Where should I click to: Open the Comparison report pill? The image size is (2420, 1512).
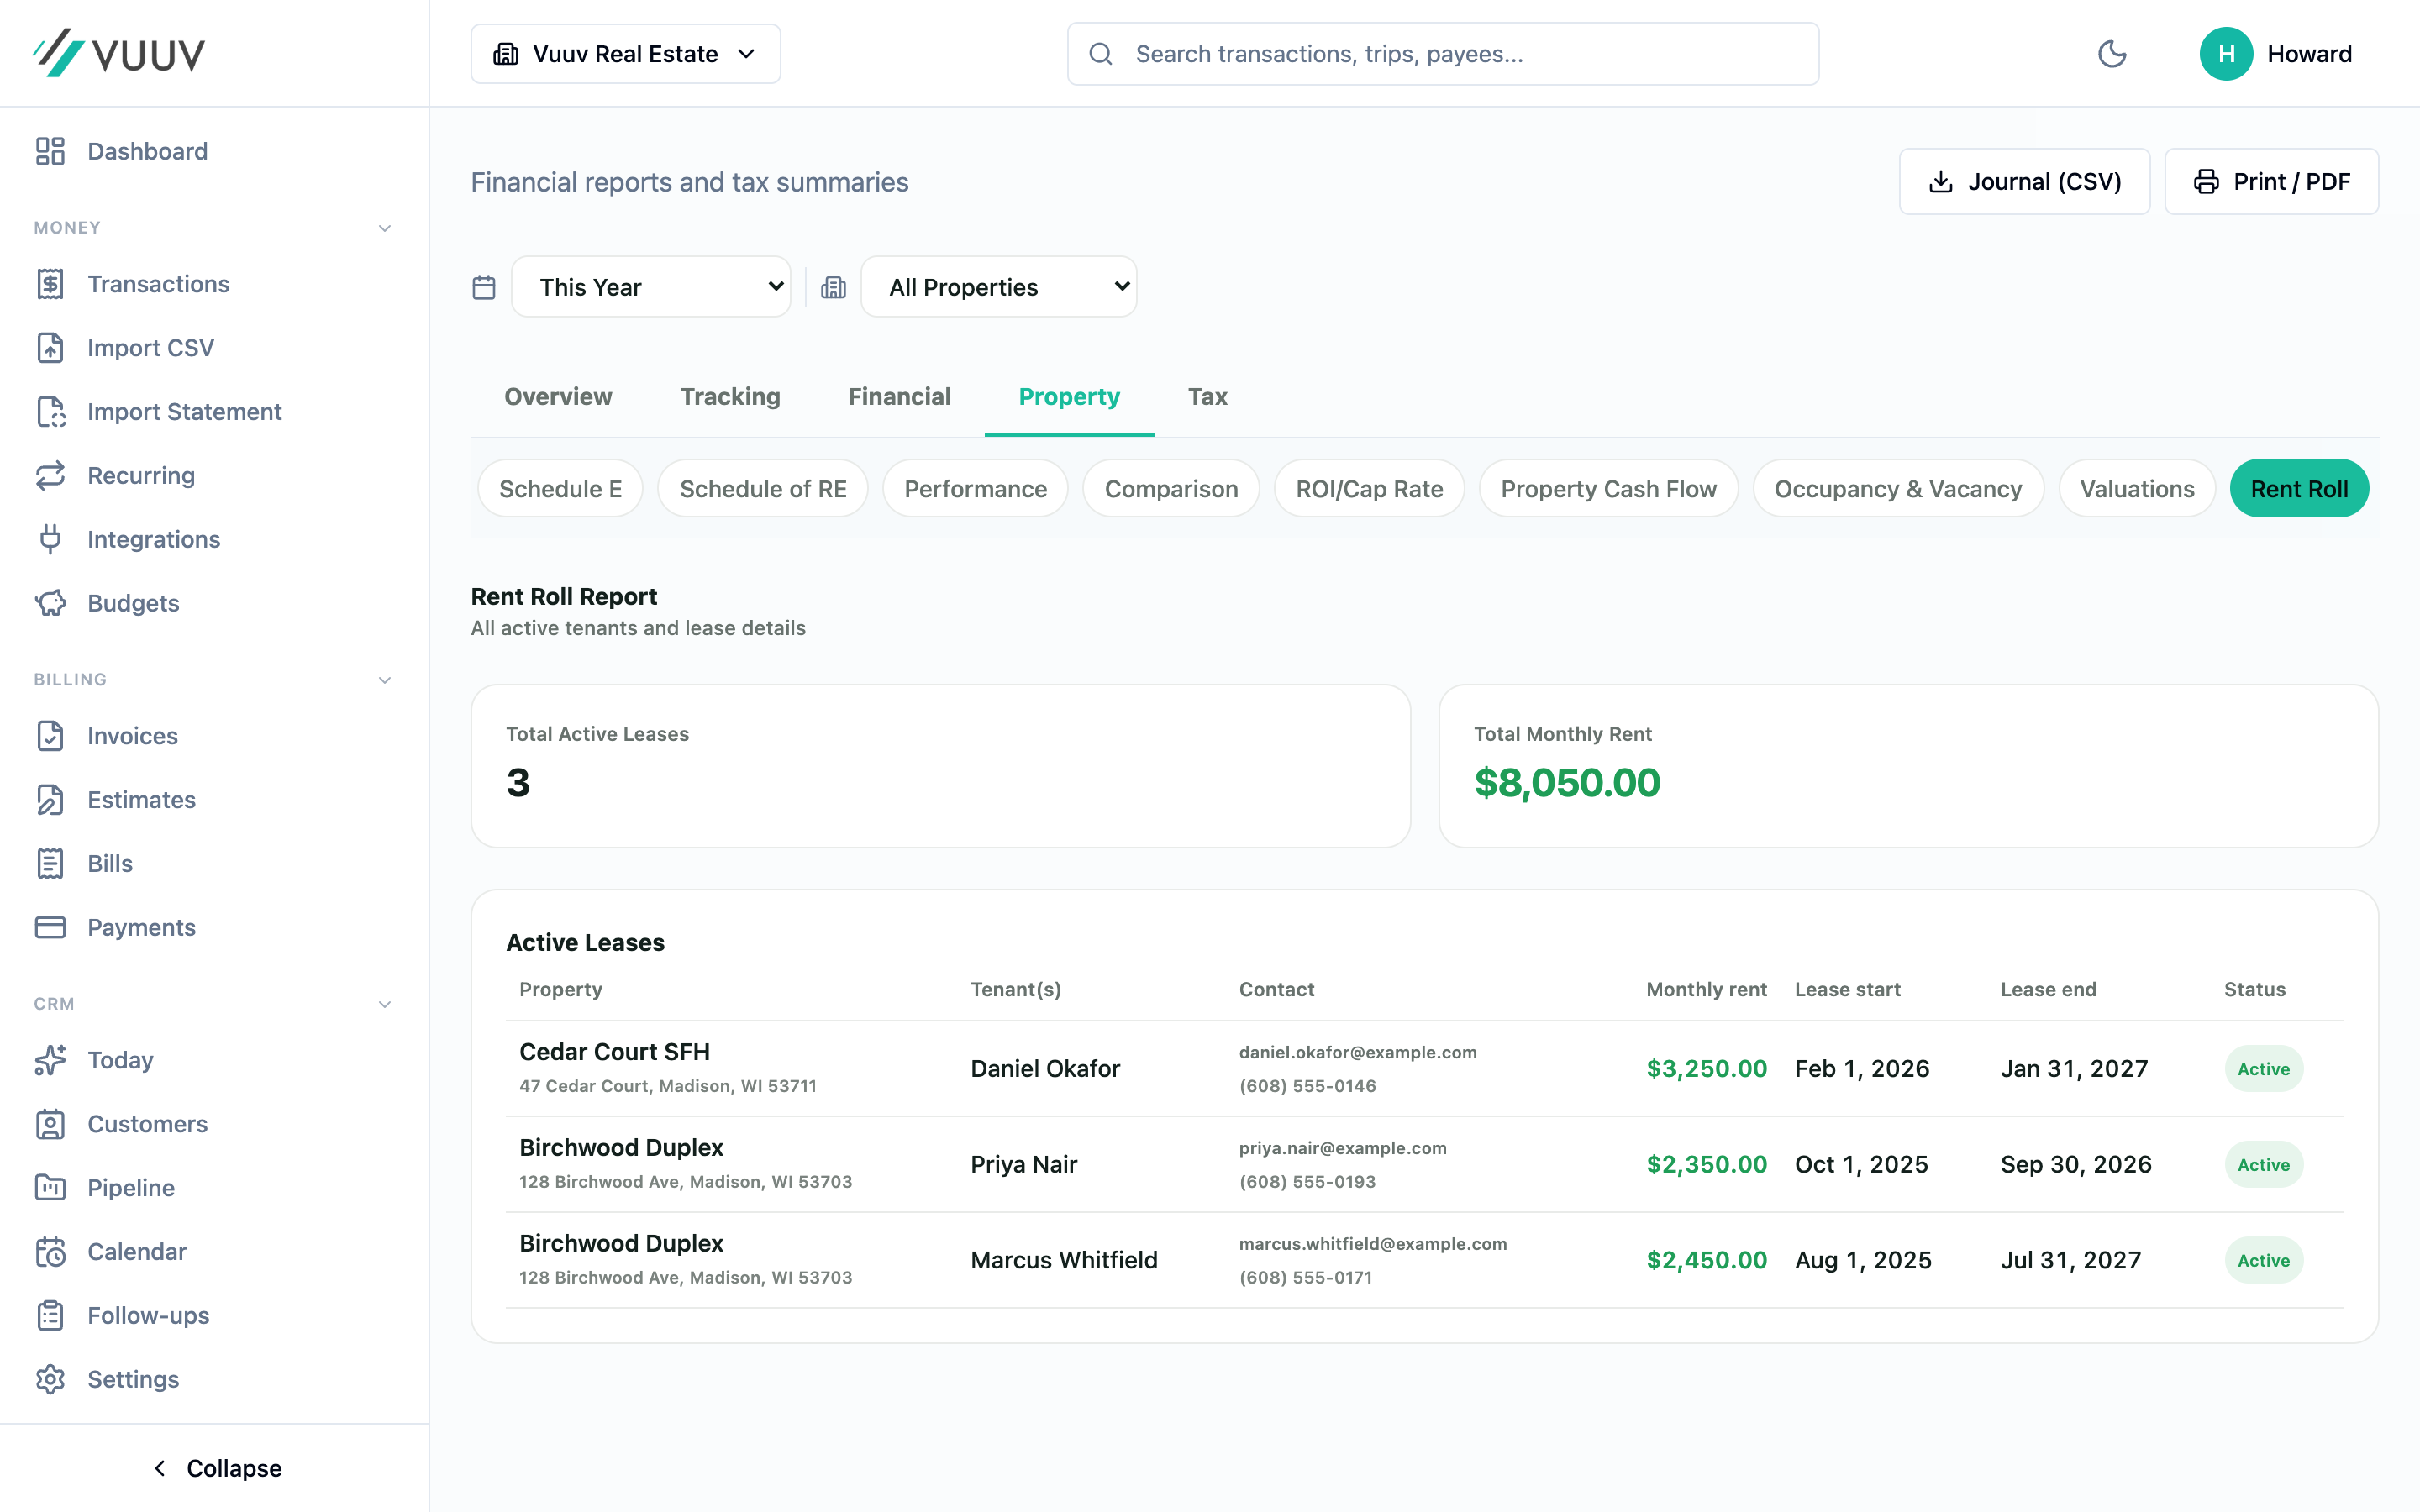pos(1171,488)
